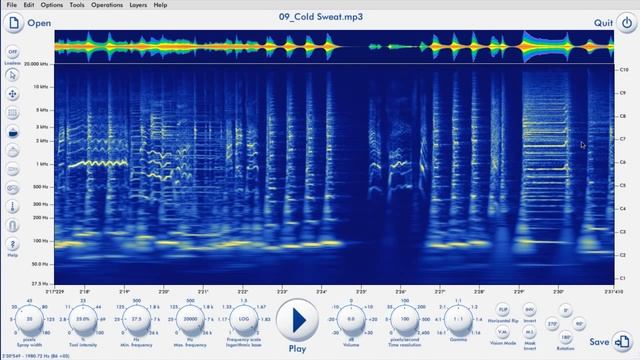
Task: Click the Open text label
Action: click(x=39, y=23)
